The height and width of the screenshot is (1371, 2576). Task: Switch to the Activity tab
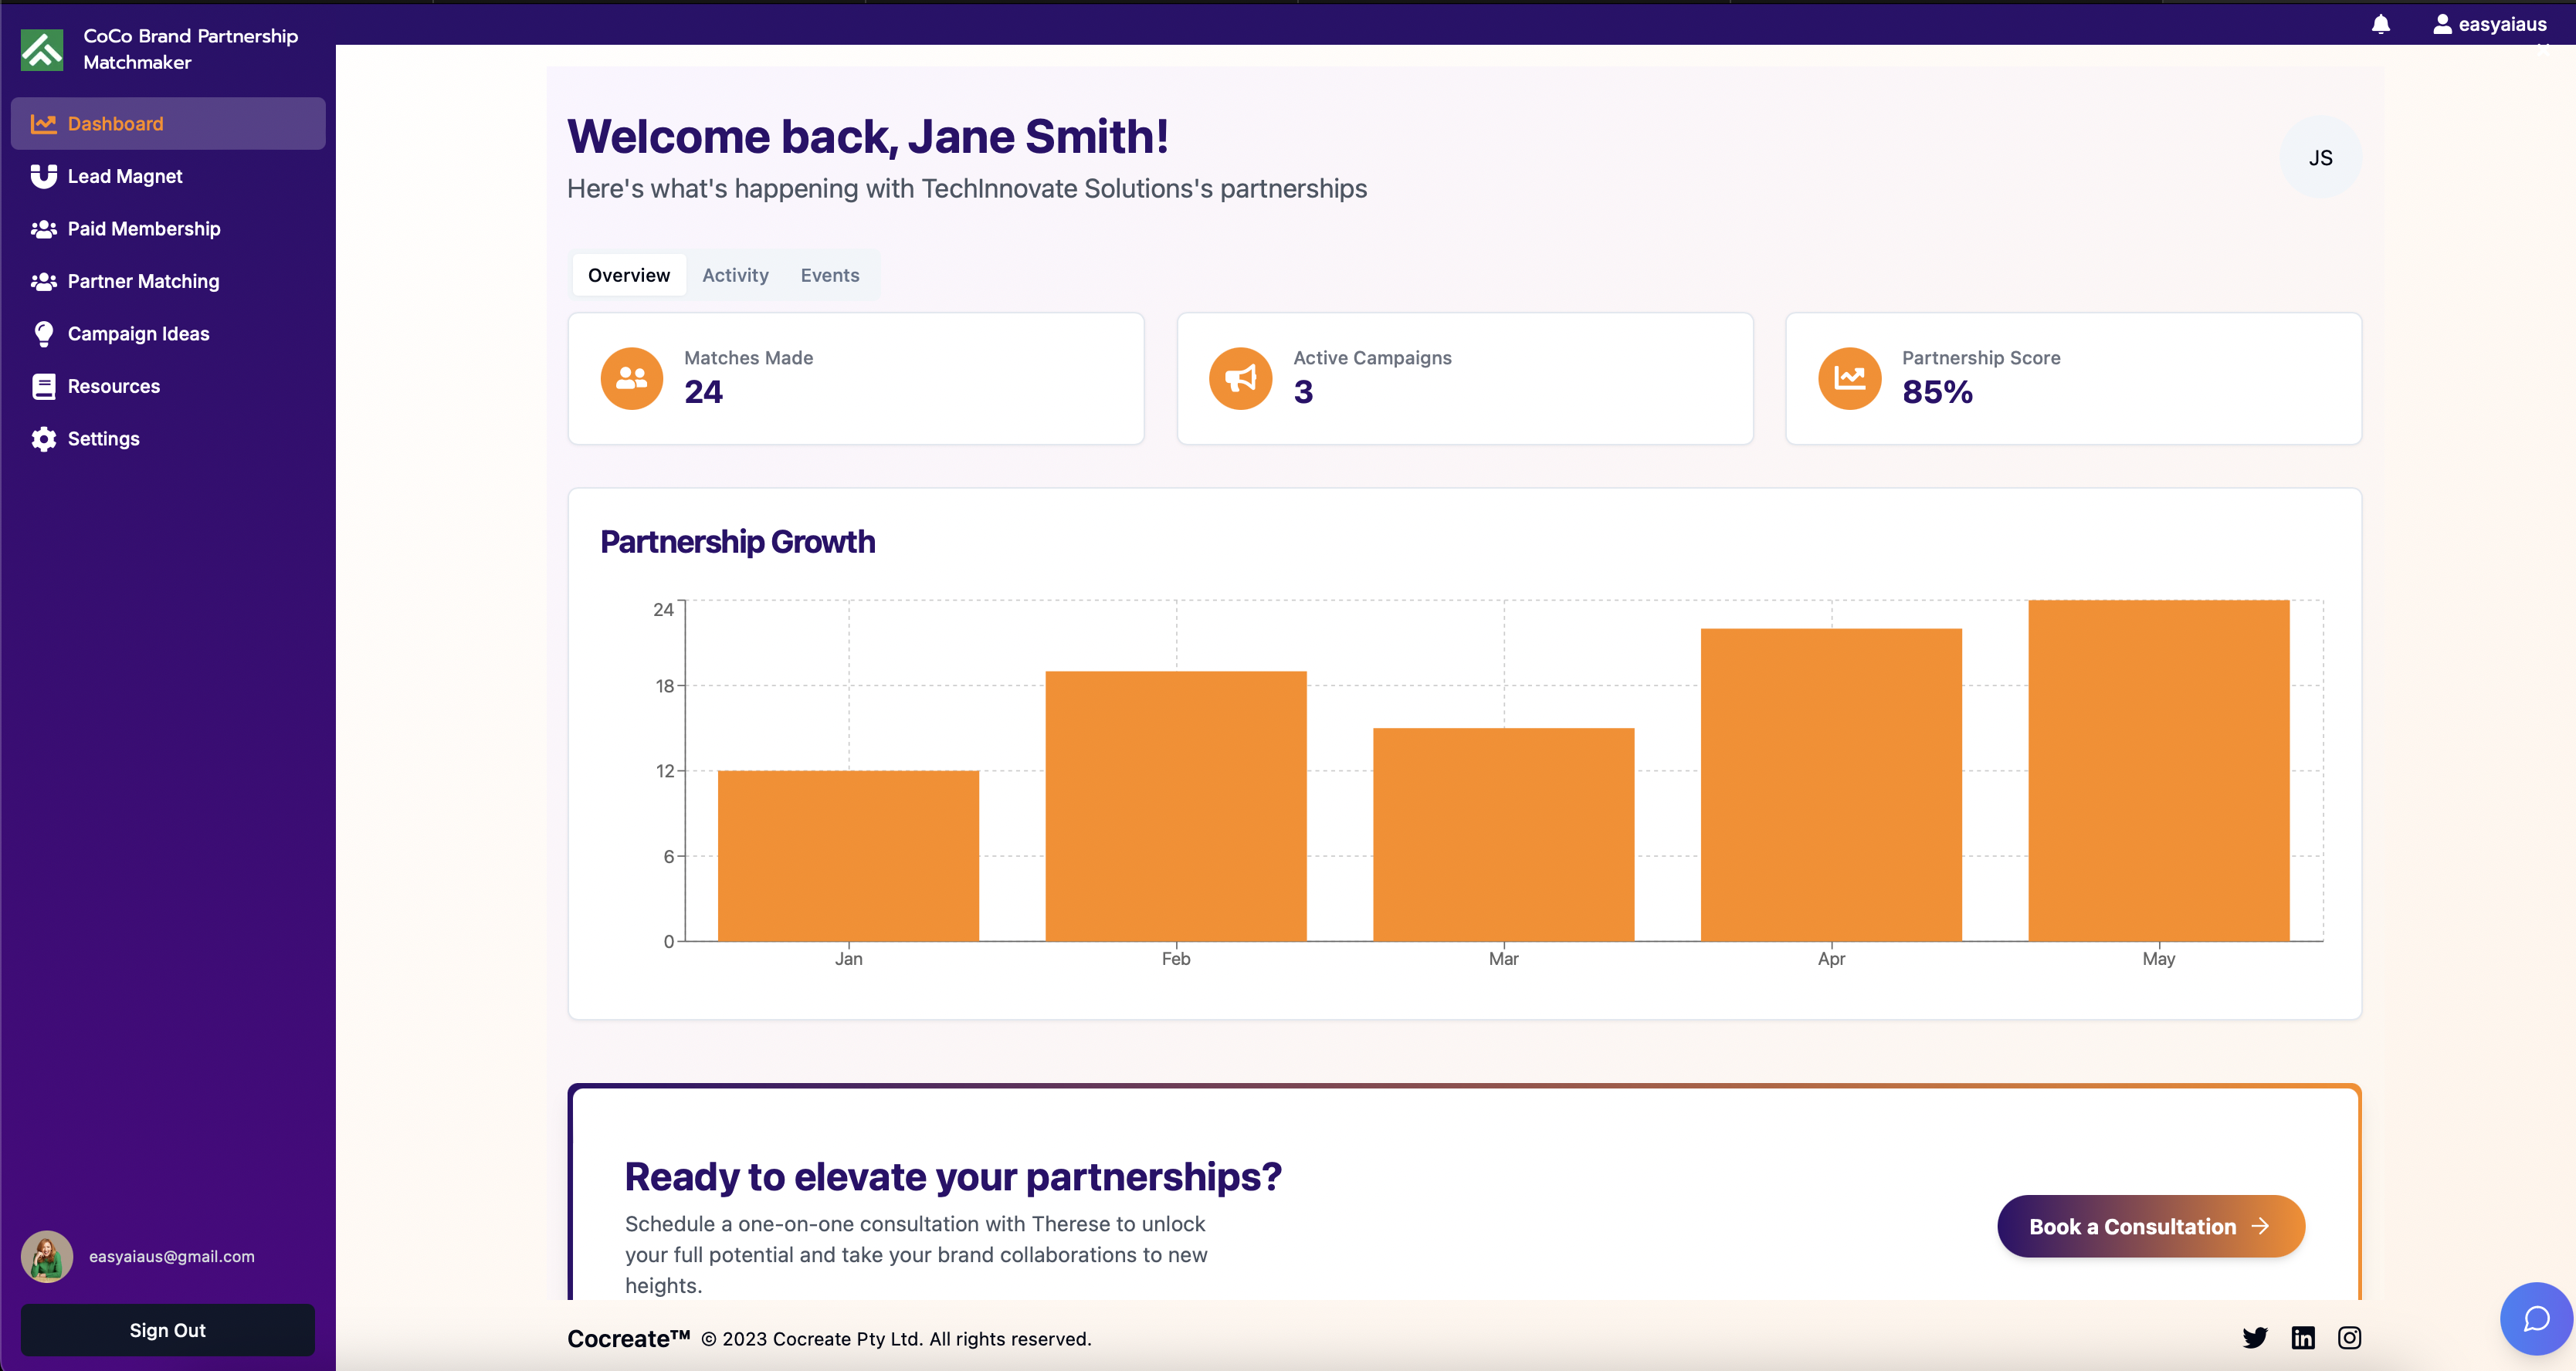[x=734, y=274]
